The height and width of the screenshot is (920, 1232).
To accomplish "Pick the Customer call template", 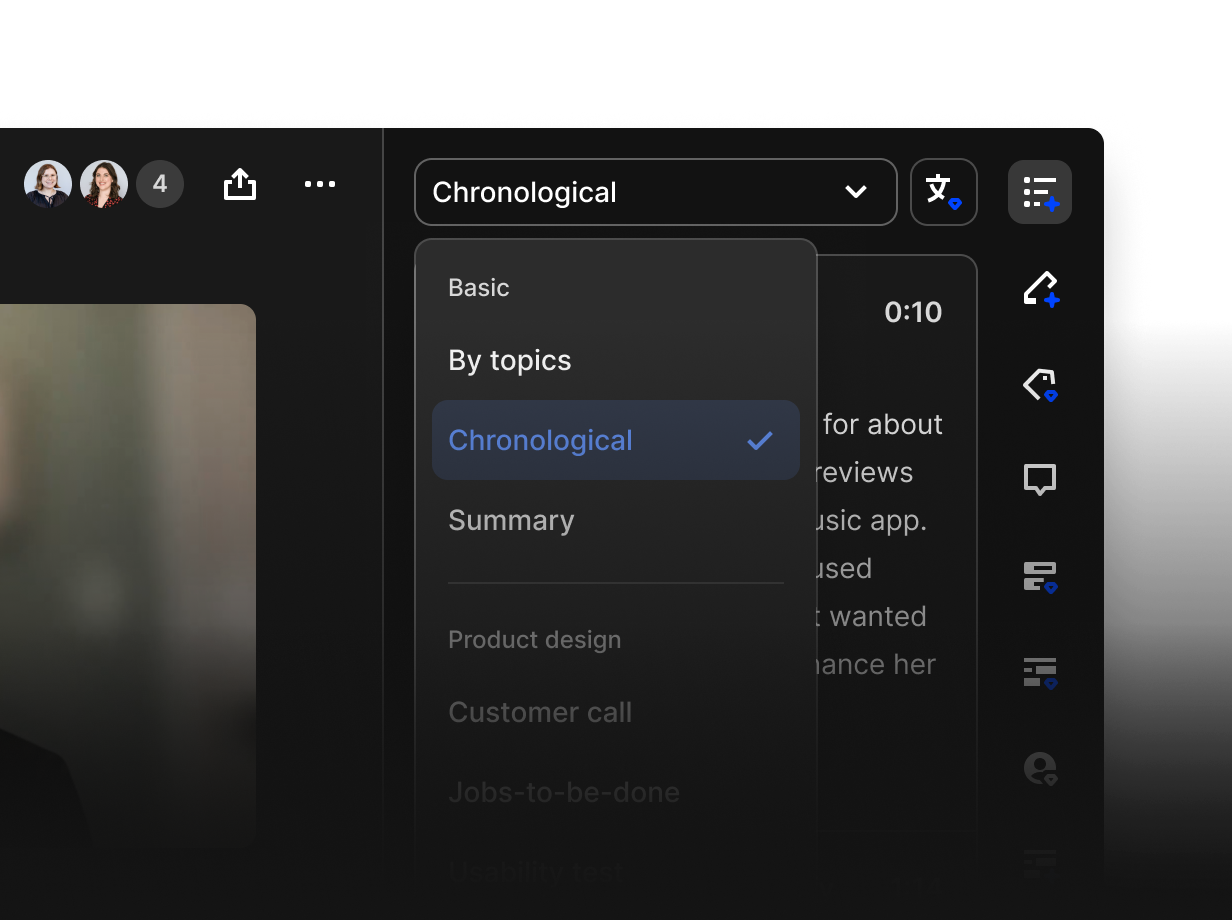I will pos(540,712).
